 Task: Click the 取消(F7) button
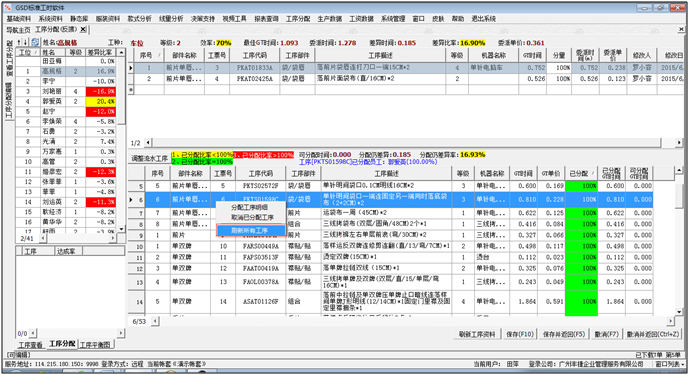(x=607, y=335)
